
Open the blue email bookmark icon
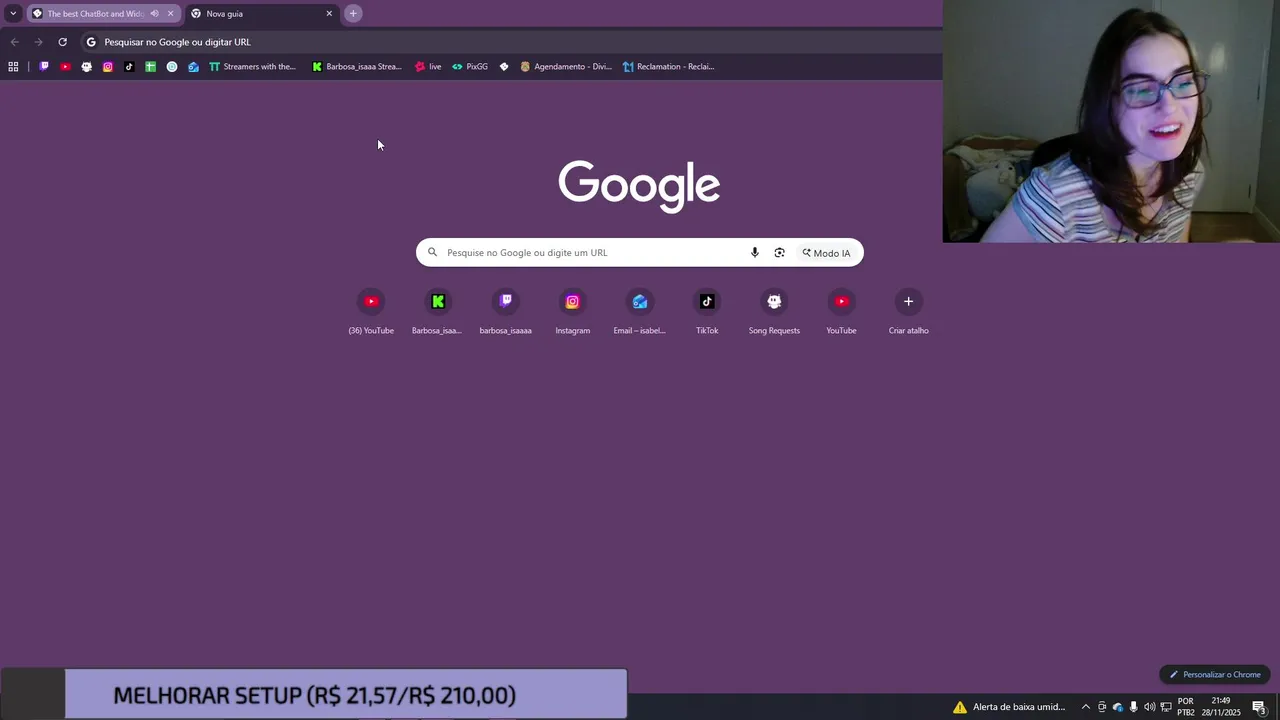point(193,67)
